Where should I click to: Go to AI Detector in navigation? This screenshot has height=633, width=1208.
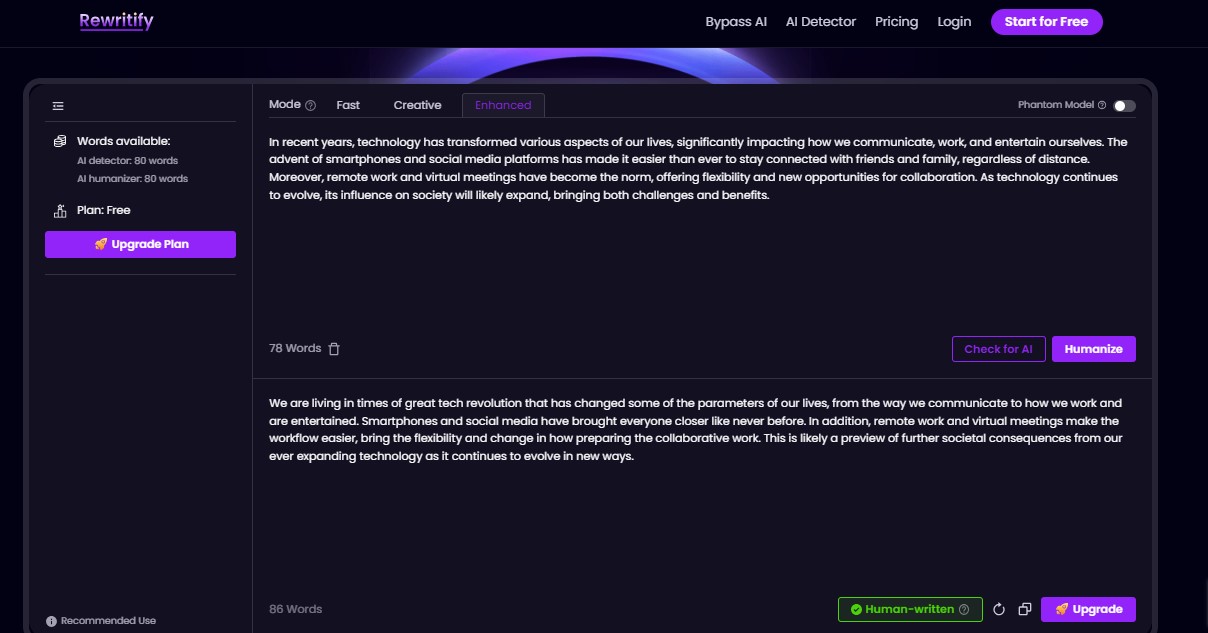click(x=820, y=22)
